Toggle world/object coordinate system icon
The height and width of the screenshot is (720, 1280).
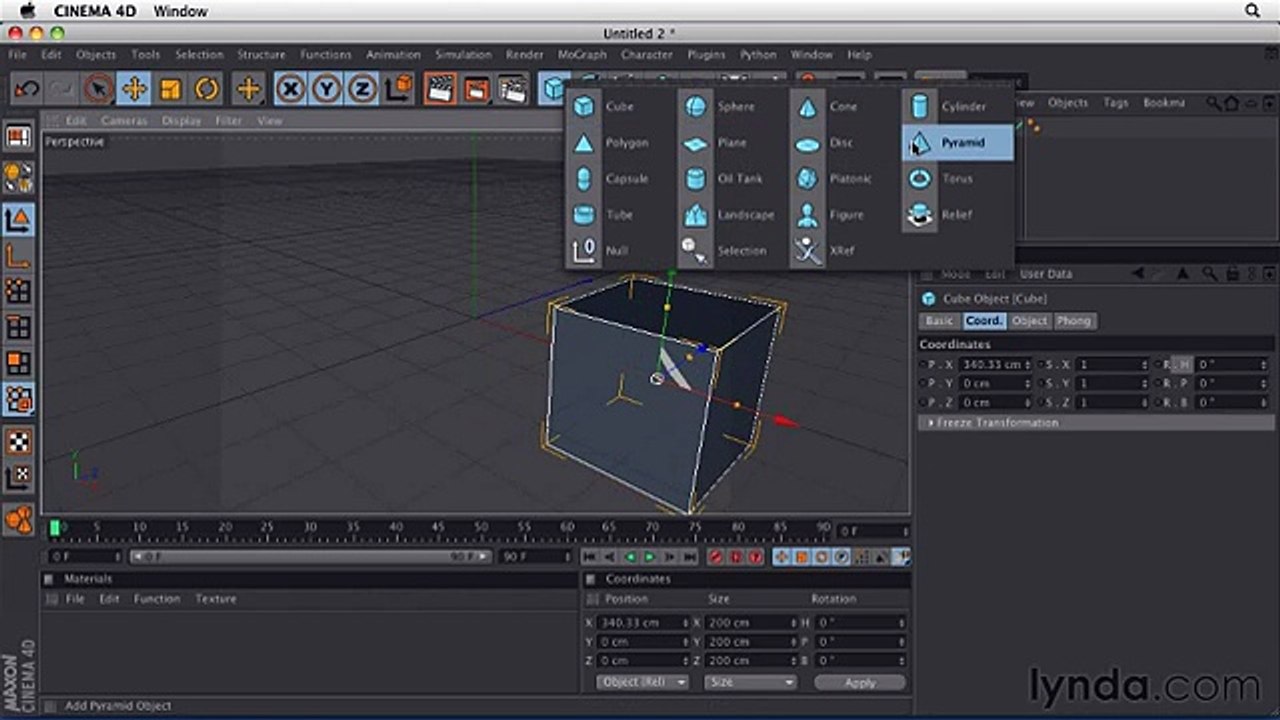coord(399,89)
